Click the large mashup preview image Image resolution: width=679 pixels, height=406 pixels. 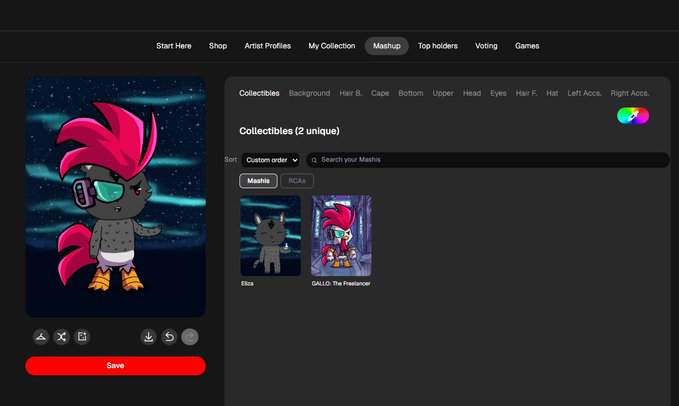pos(116,197)
